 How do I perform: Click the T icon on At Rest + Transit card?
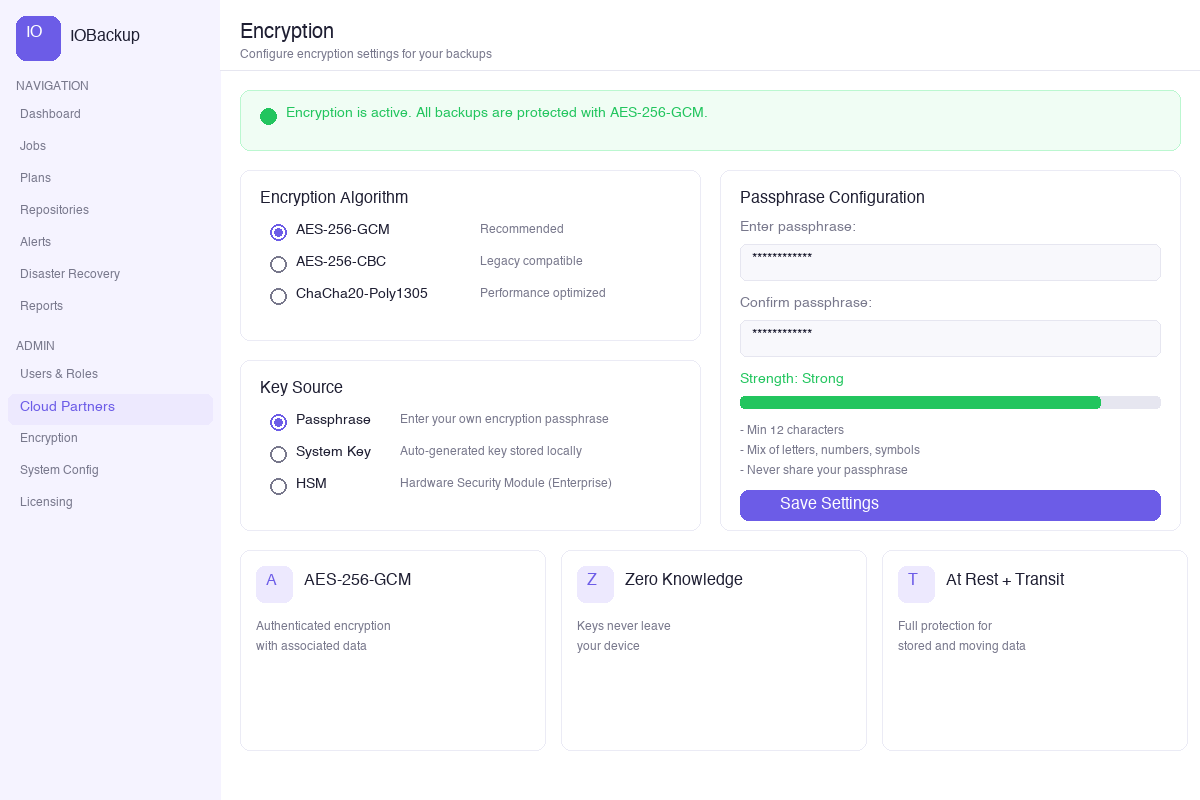tap(916, 584)
